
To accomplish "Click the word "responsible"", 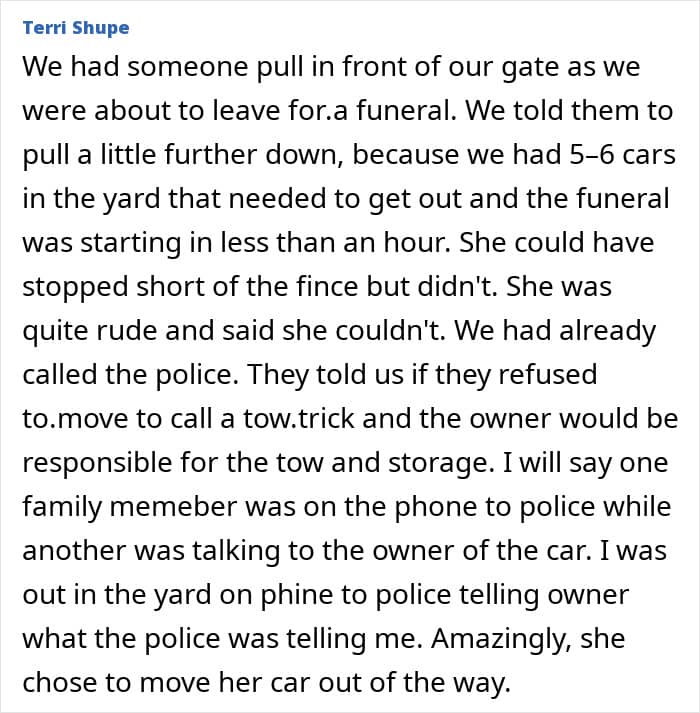I will [97, 463].
